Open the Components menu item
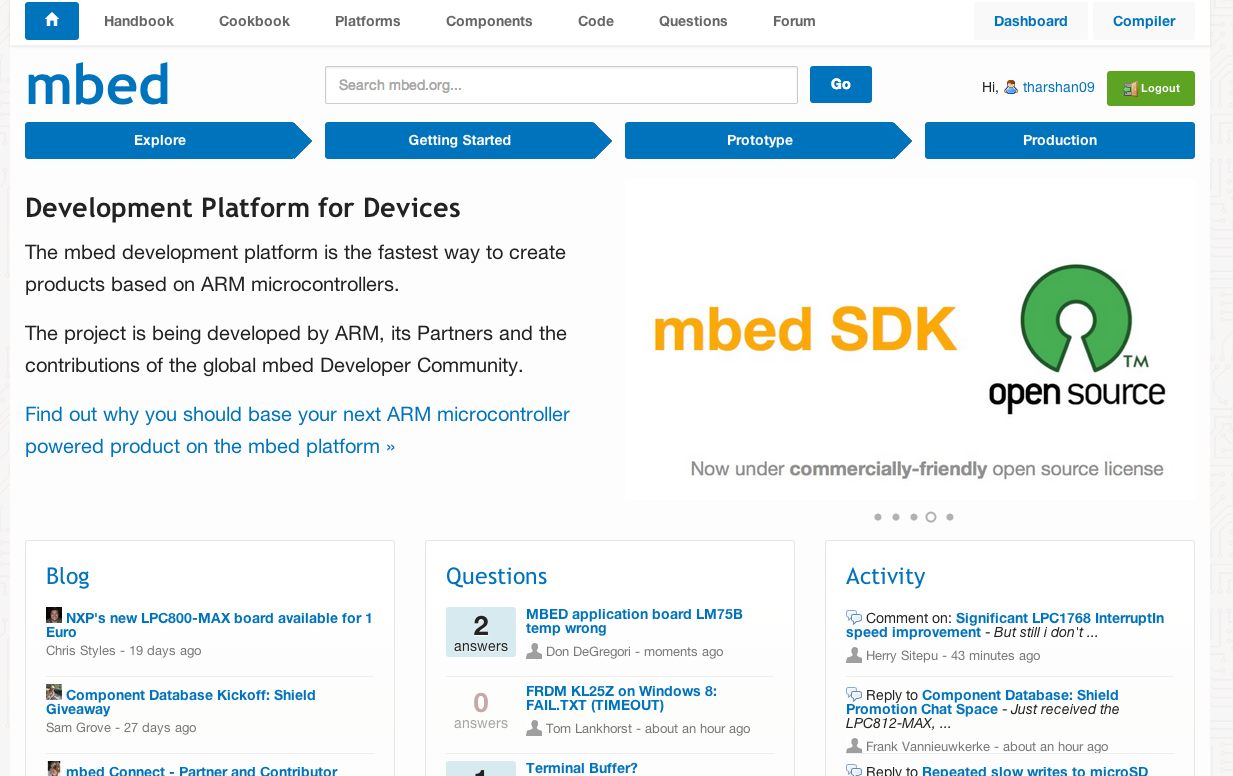This screenshot has height=776, width=1233. [489, 21]
